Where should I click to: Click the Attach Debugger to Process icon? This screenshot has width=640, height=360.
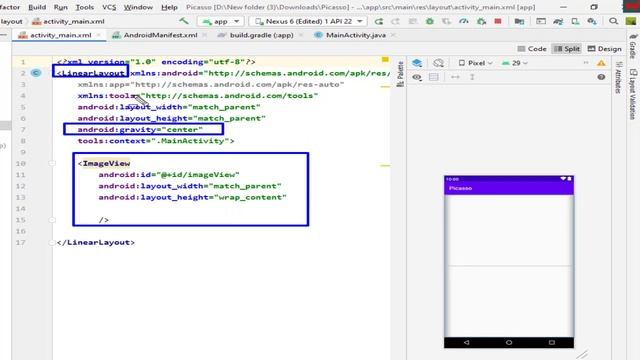coord(481,21)
